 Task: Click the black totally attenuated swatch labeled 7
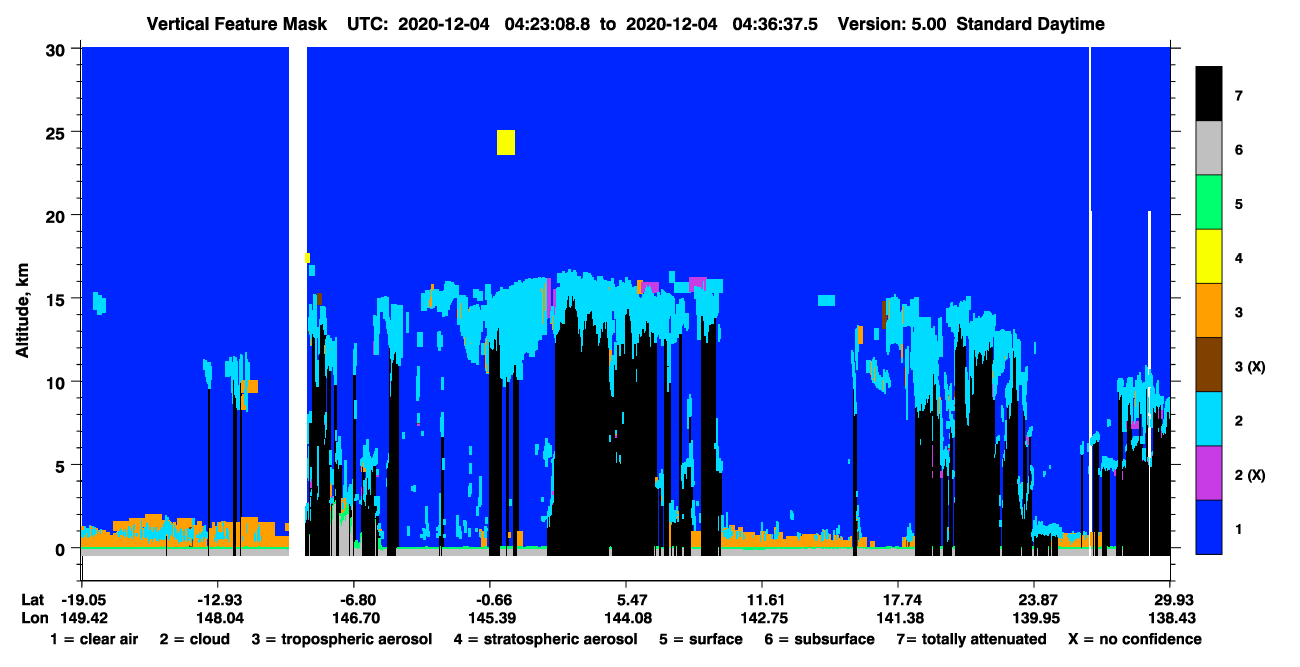pyautogui.click(x=1209, y=94)
